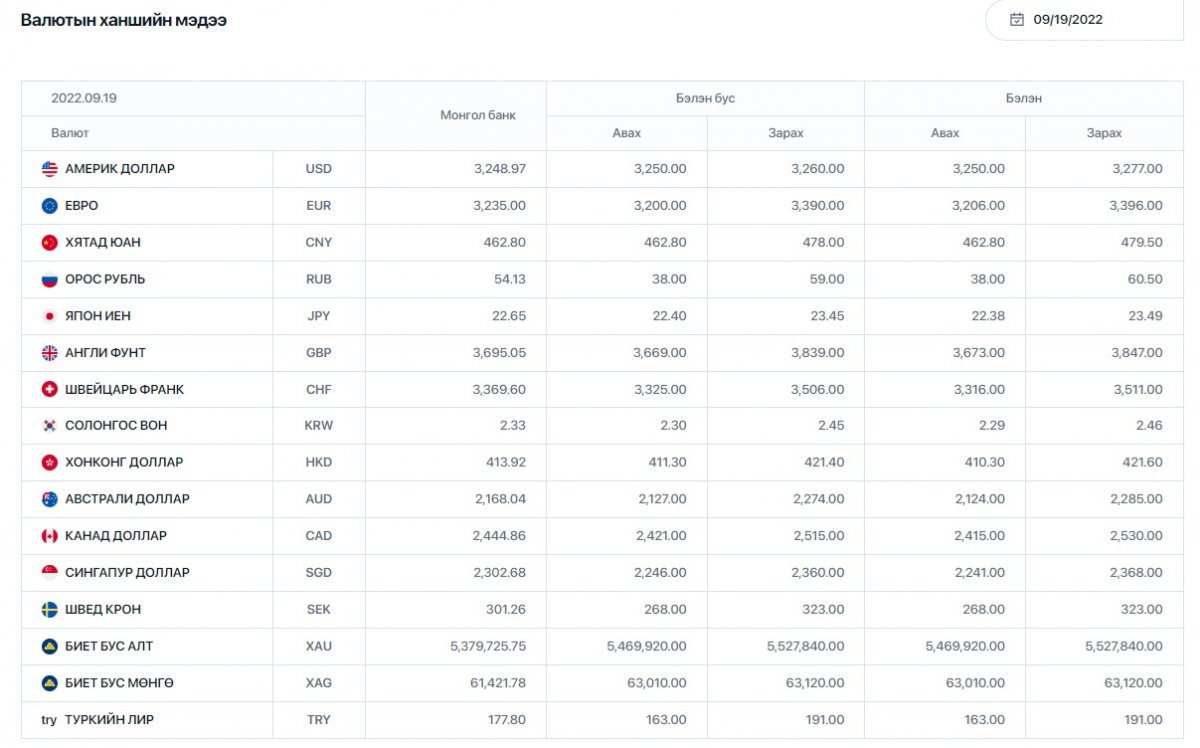Click the South Korea flag icon

click(x=49, y=426)
